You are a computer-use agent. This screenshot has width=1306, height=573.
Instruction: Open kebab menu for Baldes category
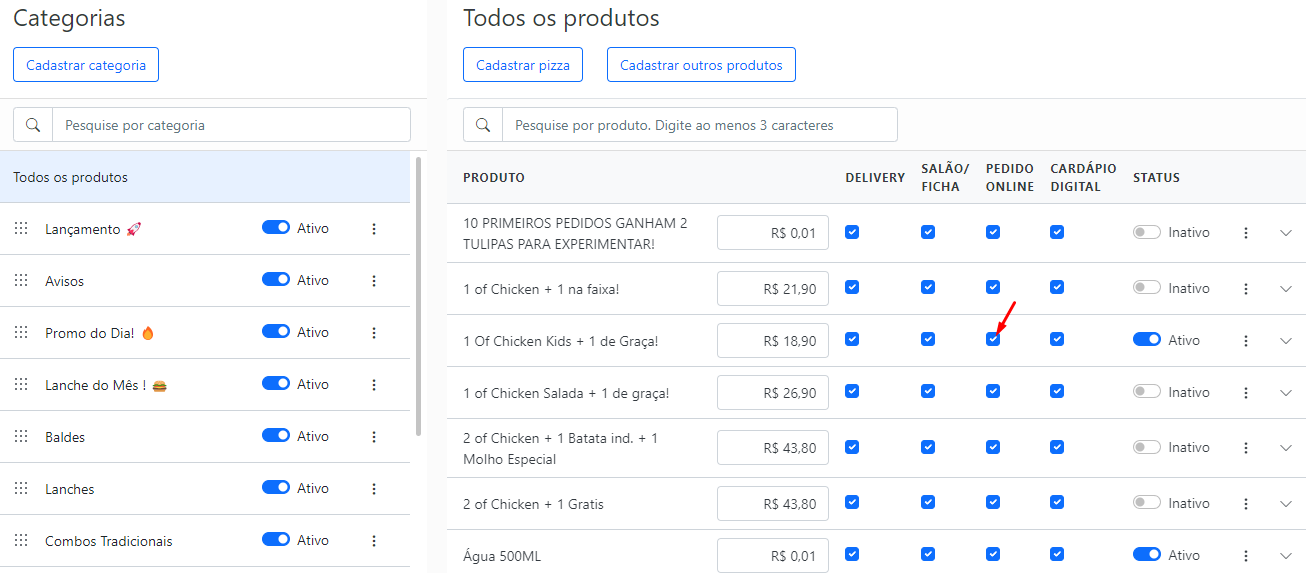click(x=374, y=437)
